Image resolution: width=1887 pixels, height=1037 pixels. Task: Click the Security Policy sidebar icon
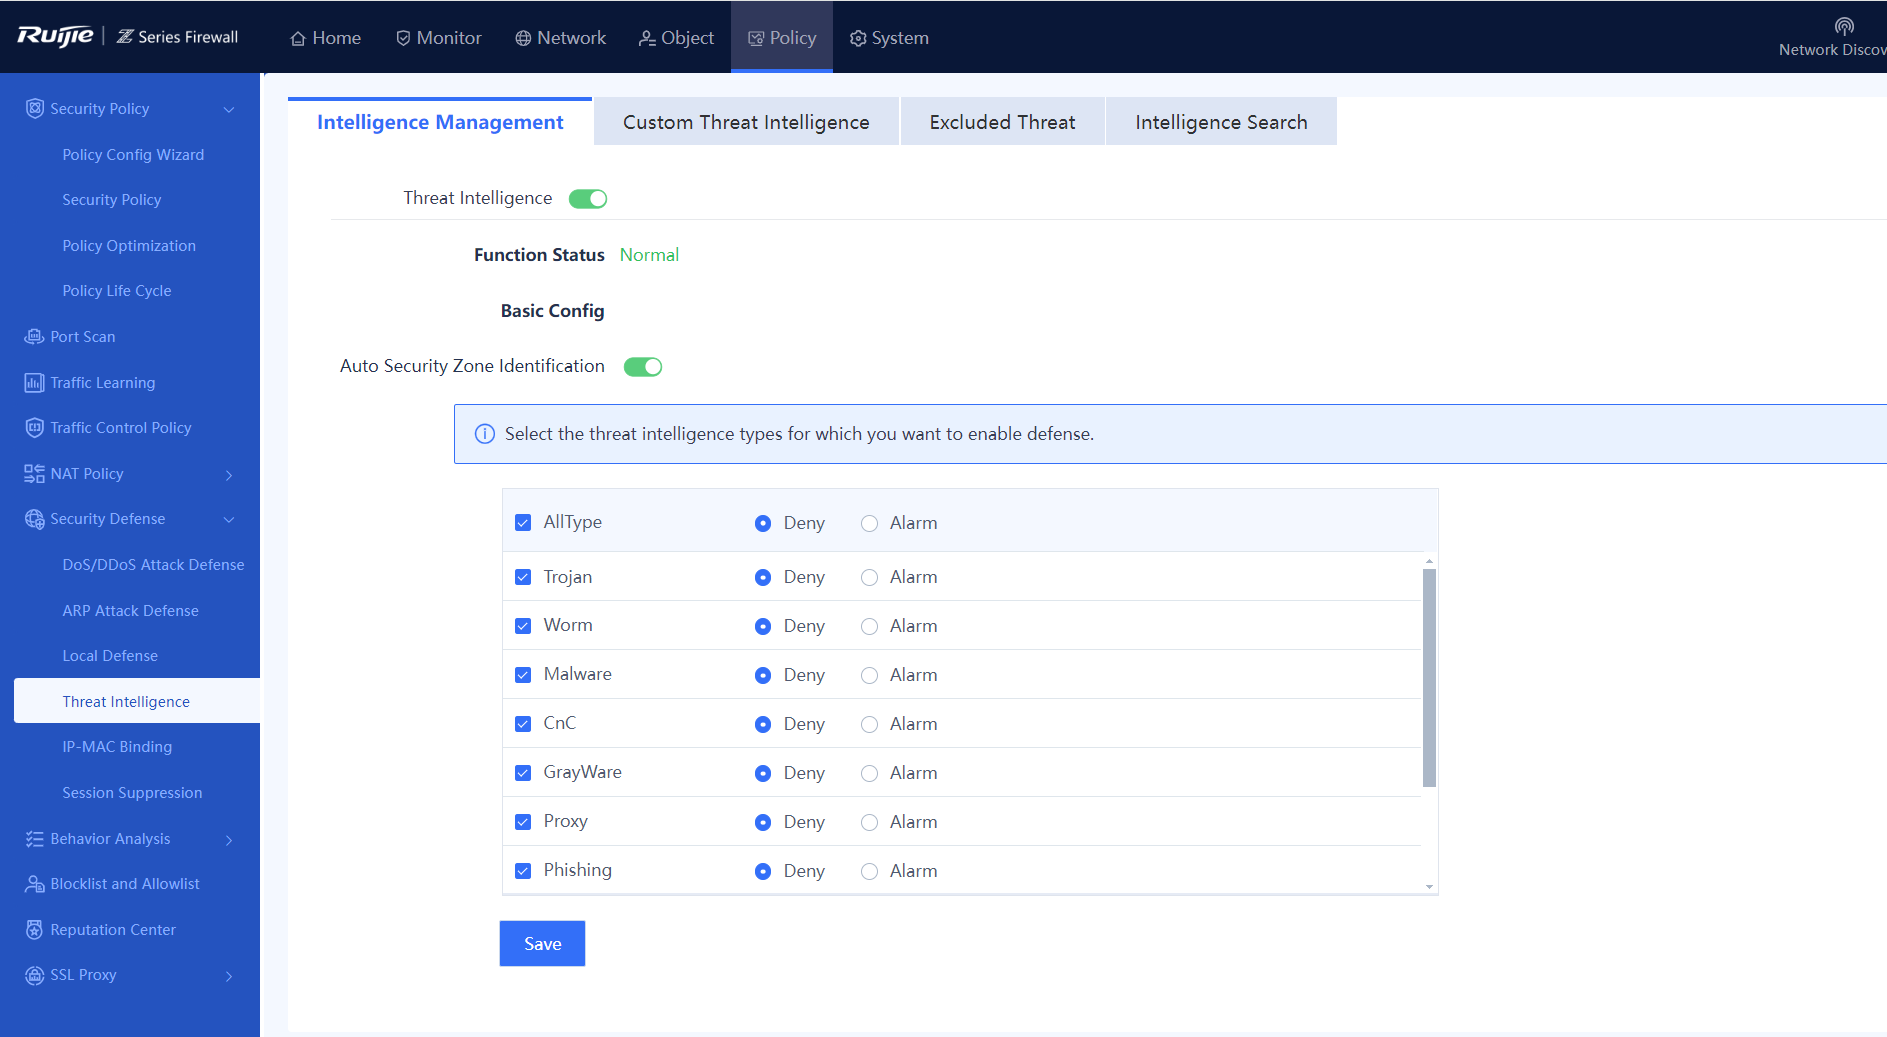point(35,108)
